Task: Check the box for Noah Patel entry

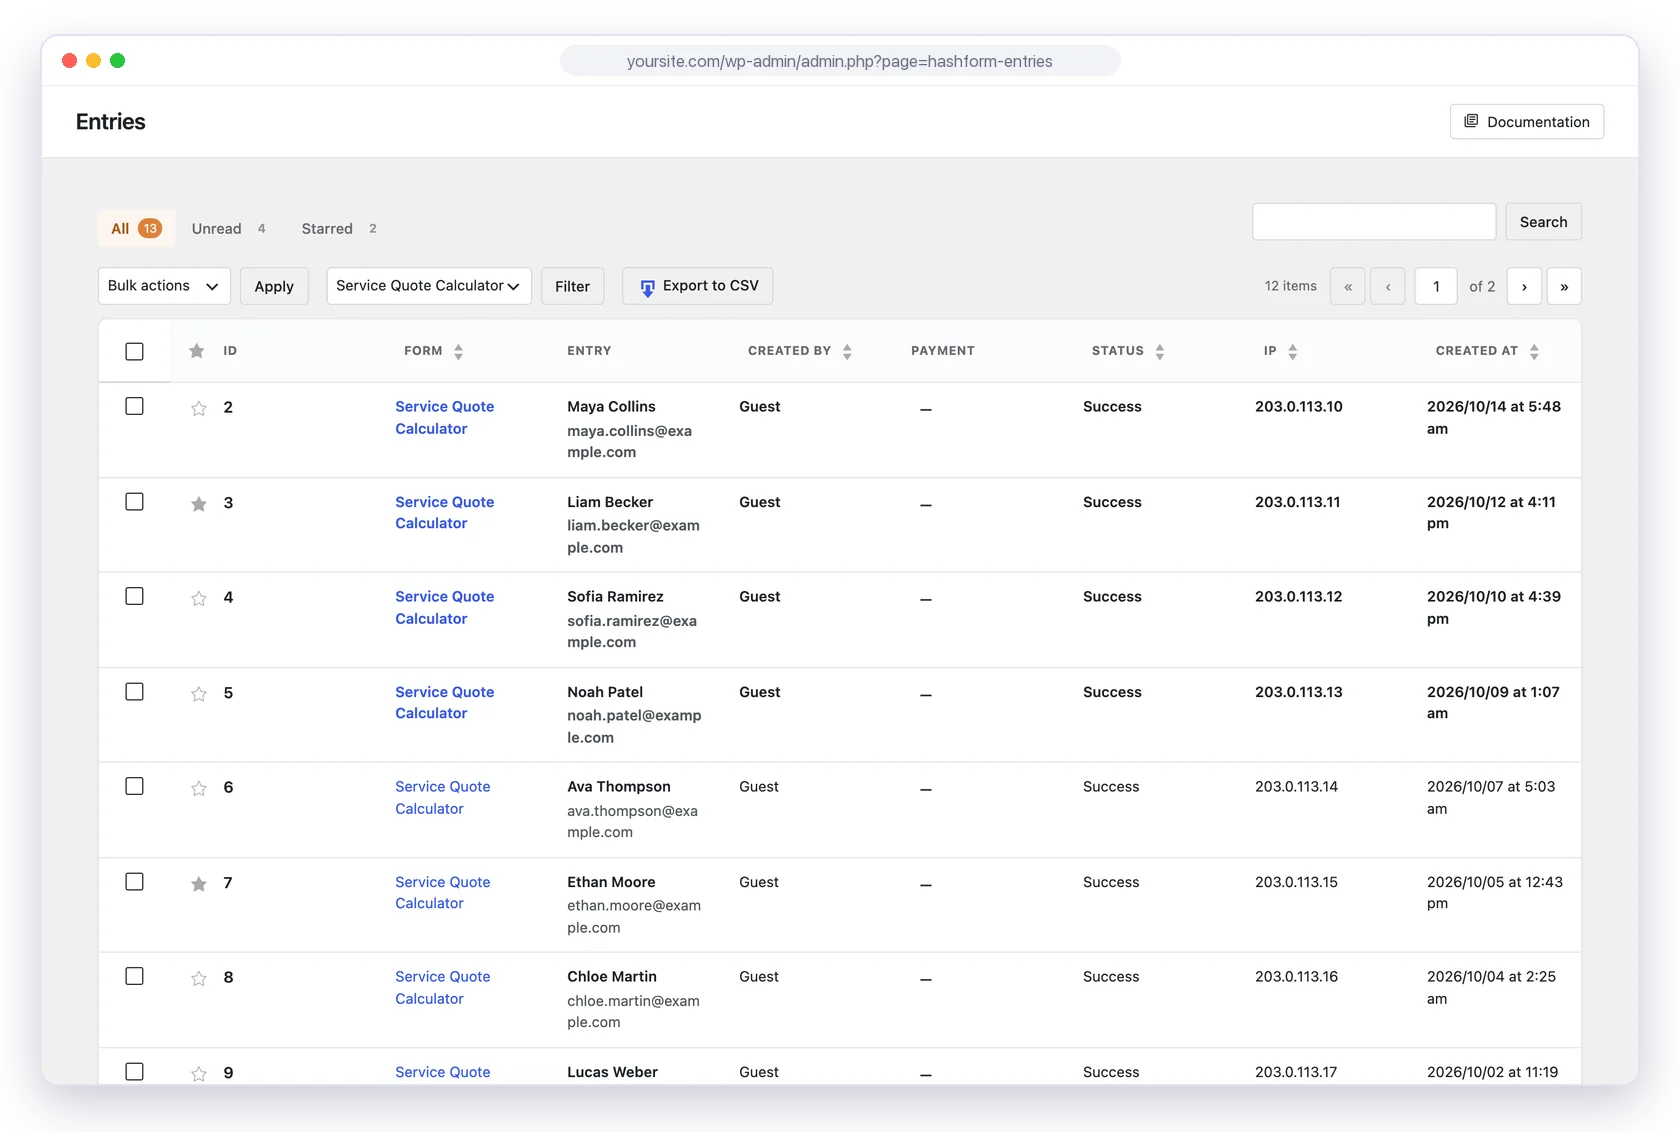Action: pyautogui.click(x=134, y=691)
